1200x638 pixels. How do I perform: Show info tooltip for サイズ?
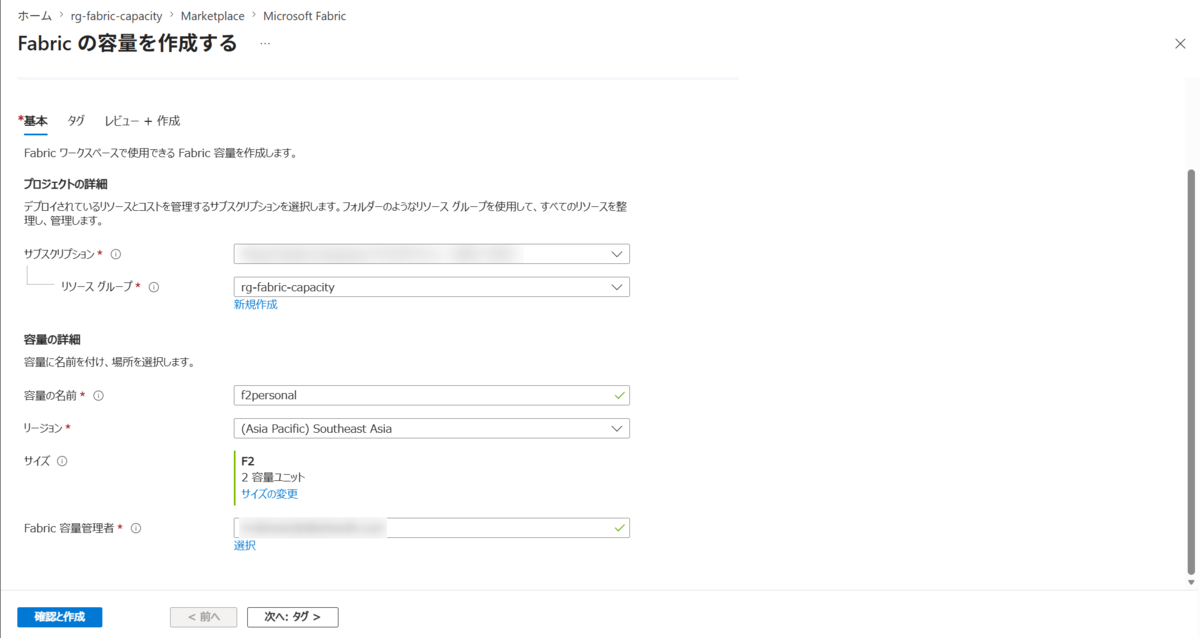pos(62,461)
